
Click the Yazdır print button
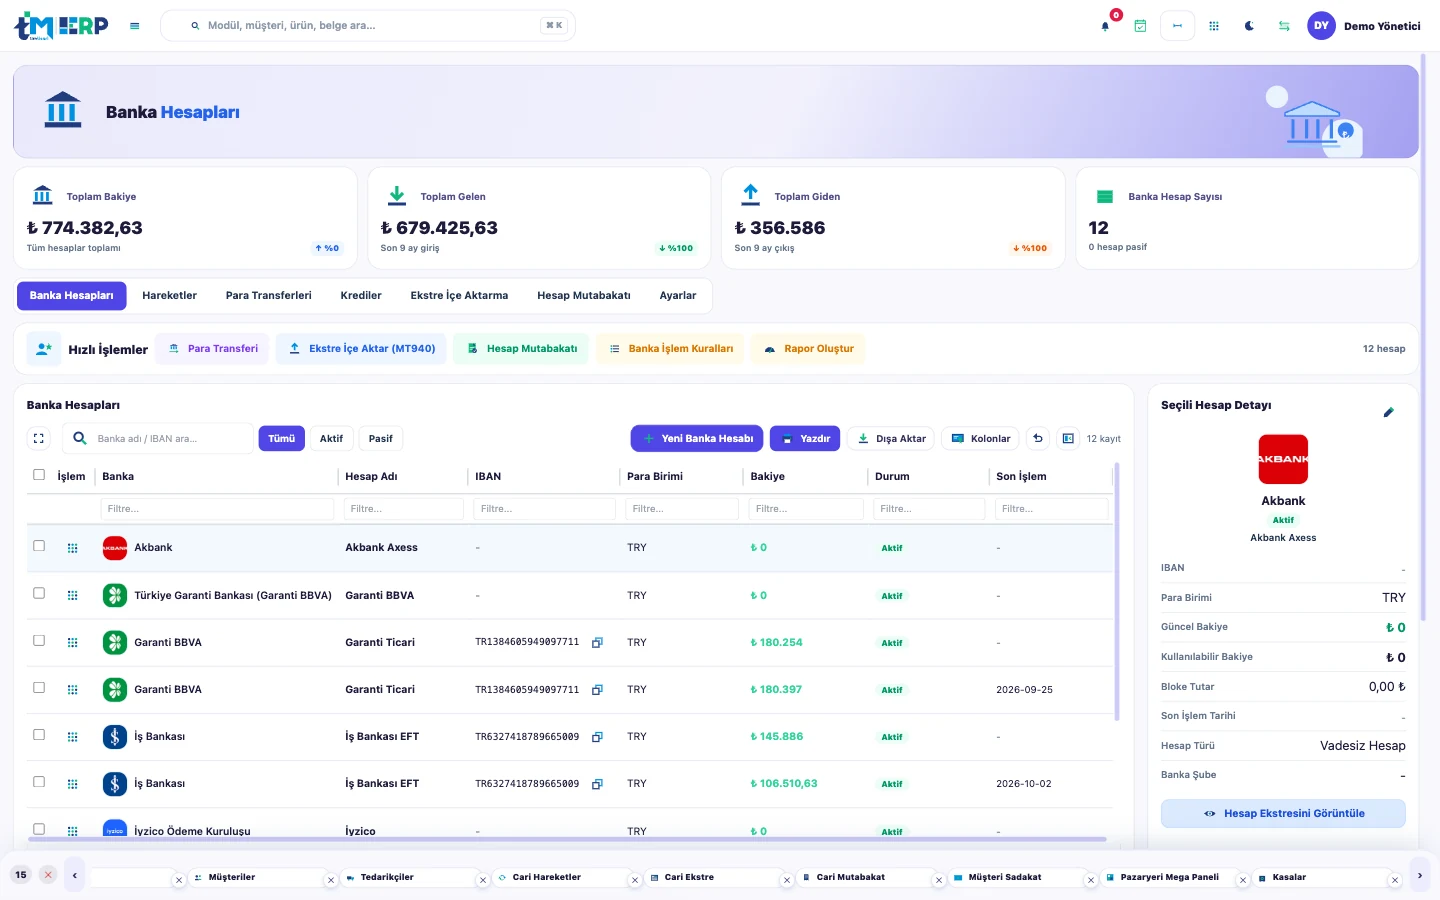805,438
